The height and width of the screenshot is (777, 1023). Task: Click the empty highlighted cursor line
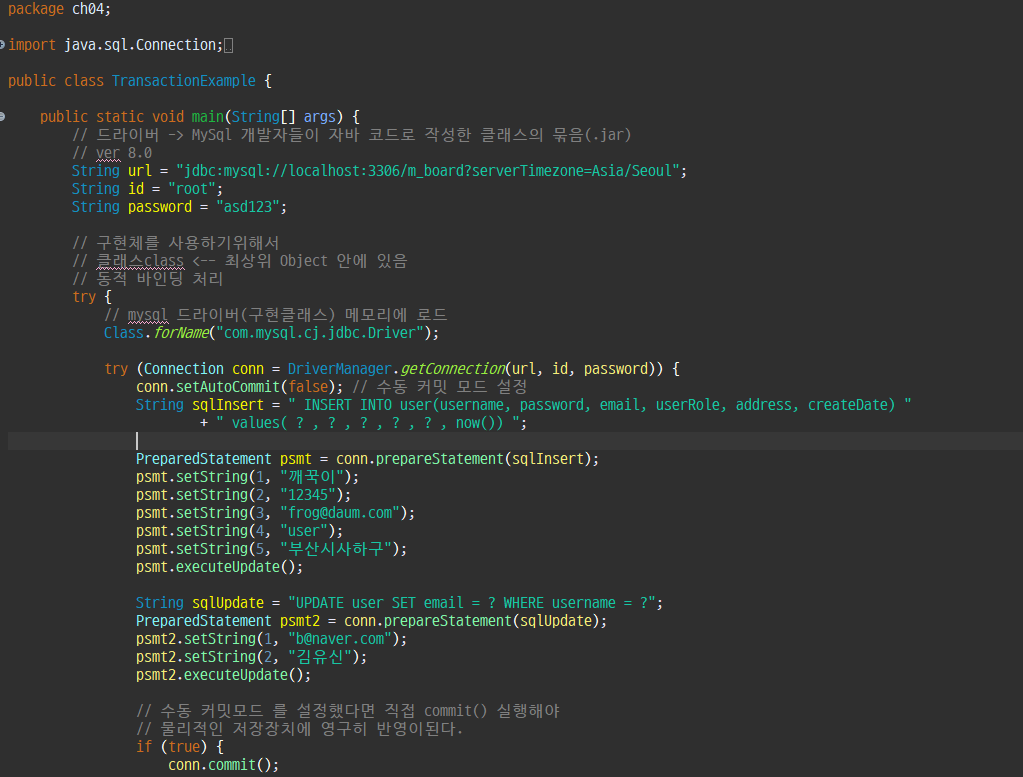point(515,441)
